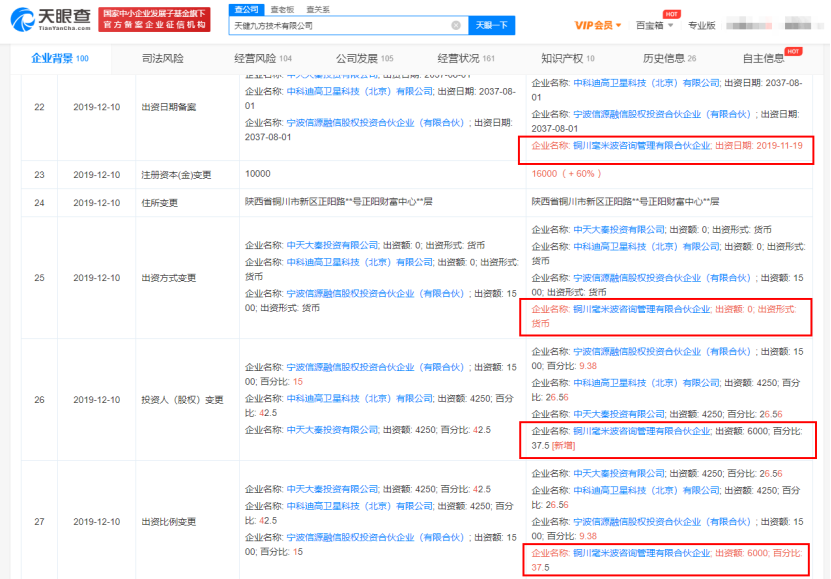Switch to the 查公司 search tab
Screen dimensions: 831x579
click(246, 10)
